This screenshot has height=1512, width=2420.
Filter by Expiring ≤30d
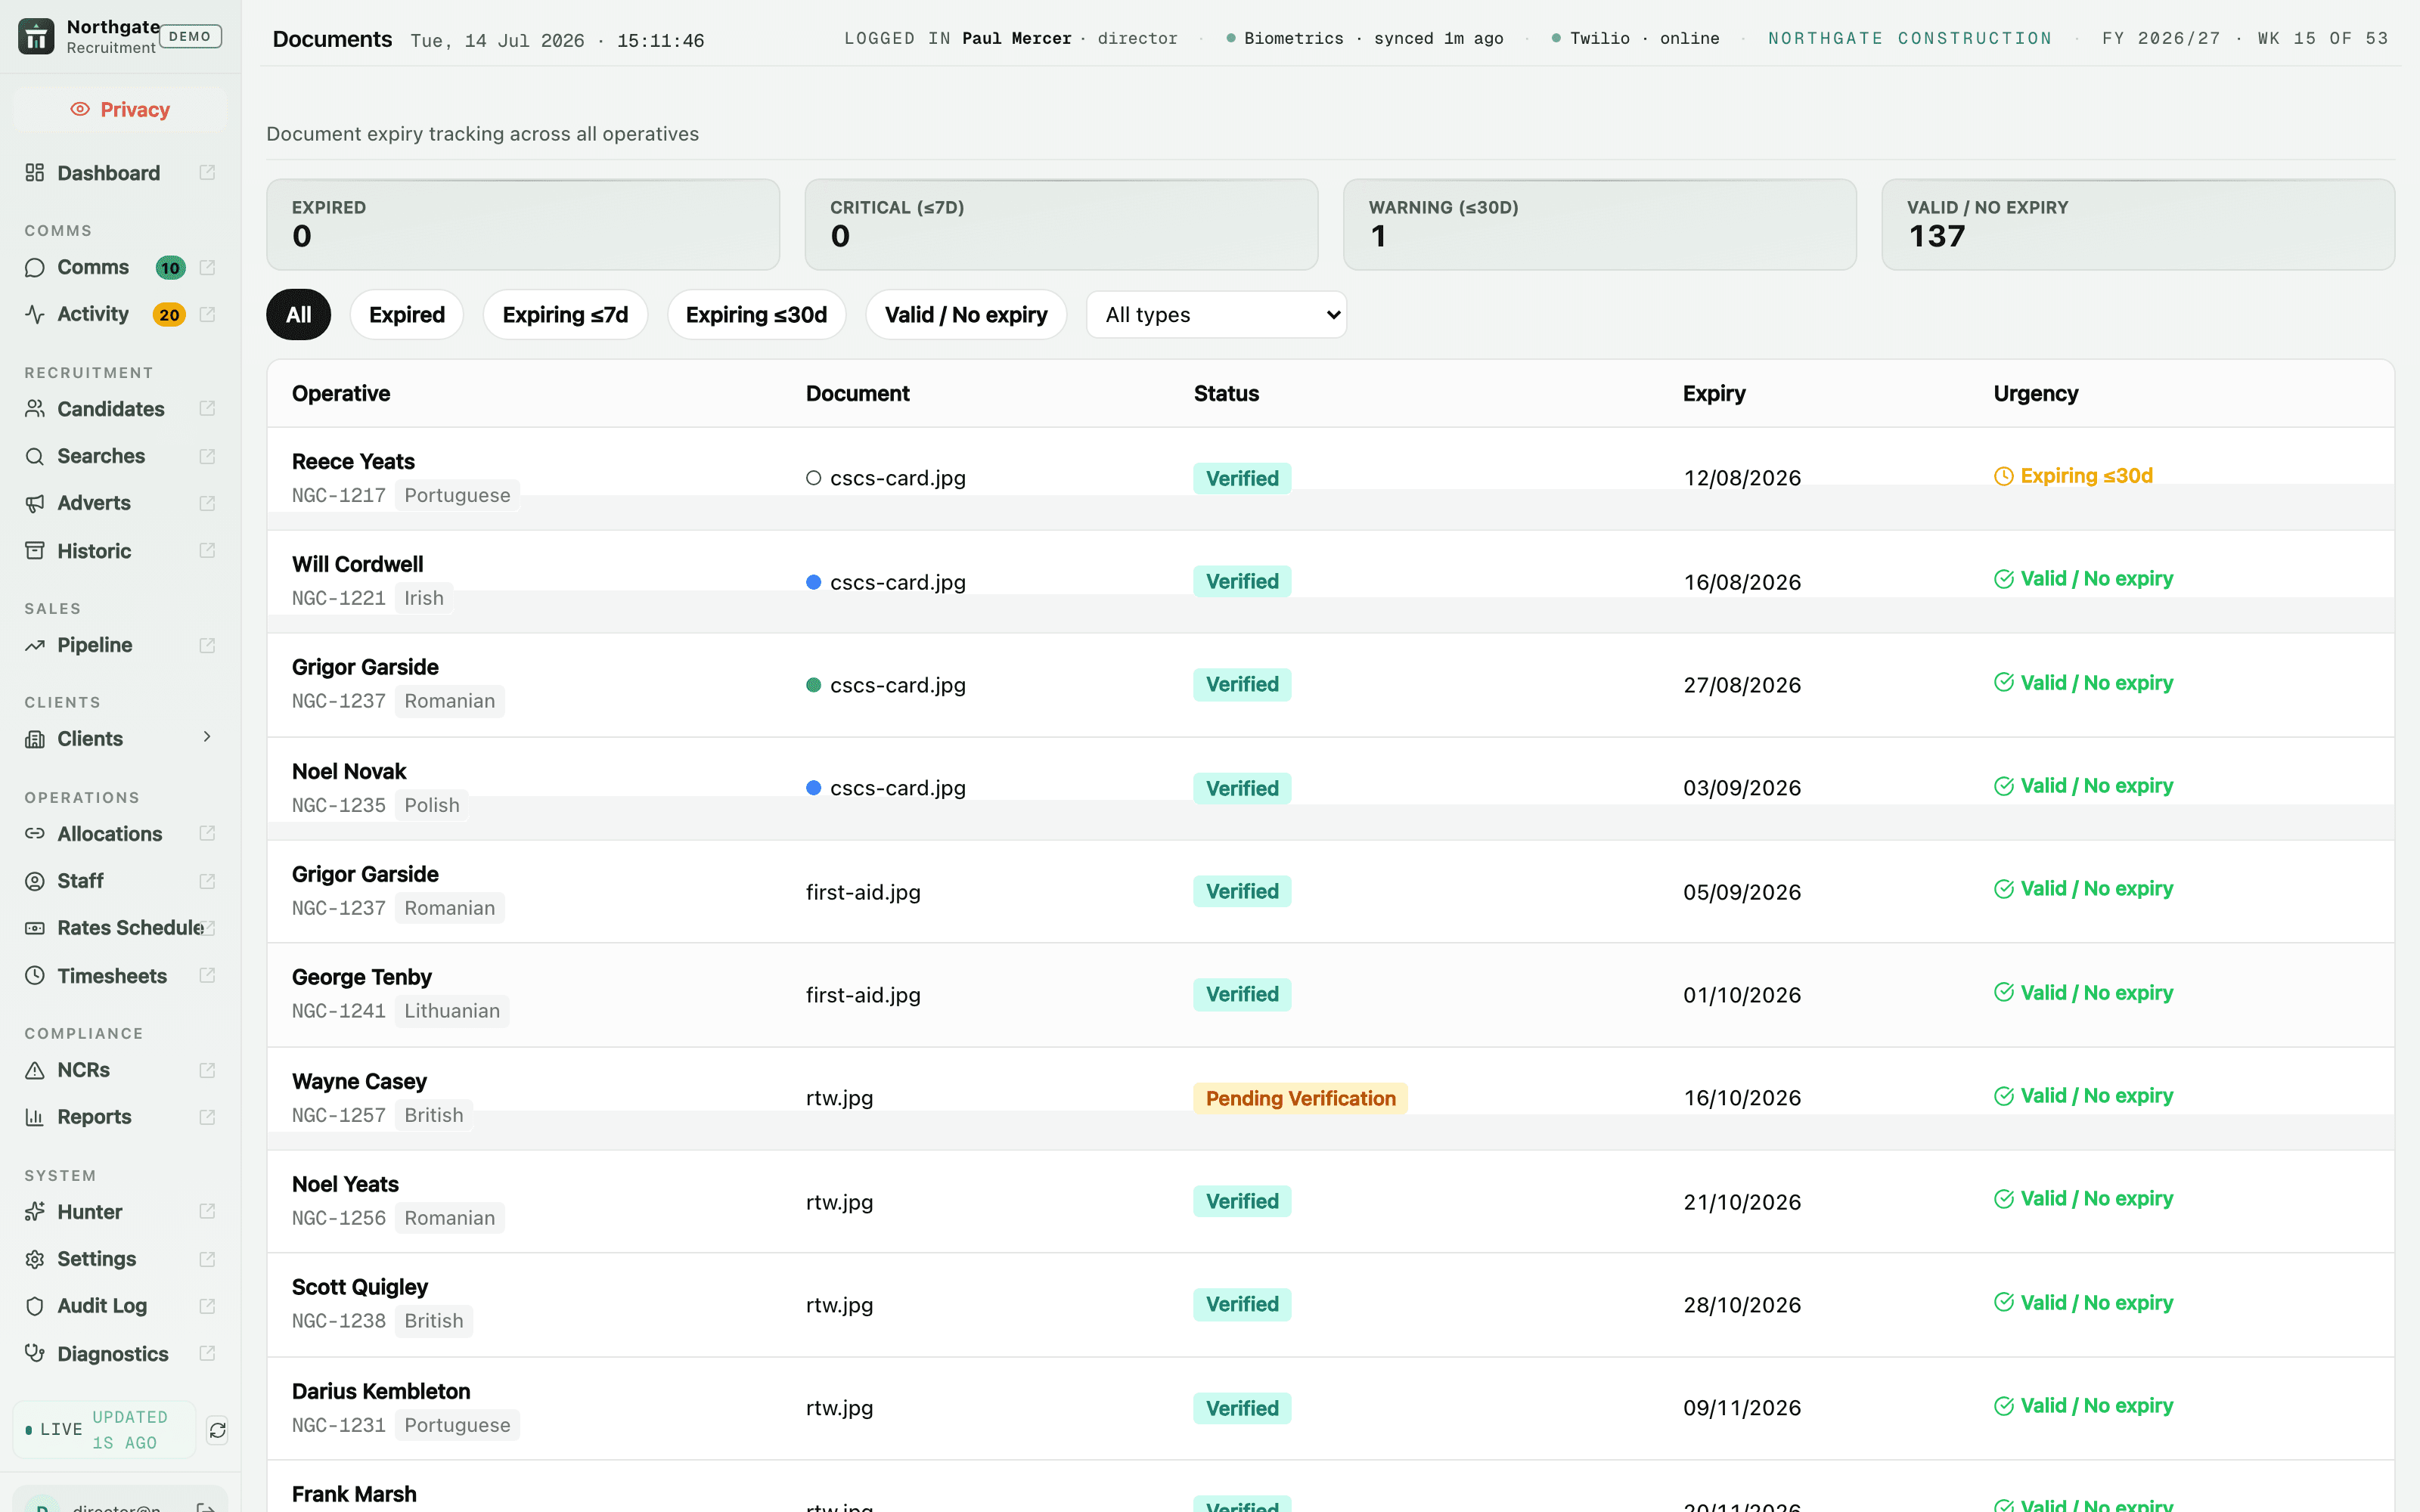click(x=756, y=315)
